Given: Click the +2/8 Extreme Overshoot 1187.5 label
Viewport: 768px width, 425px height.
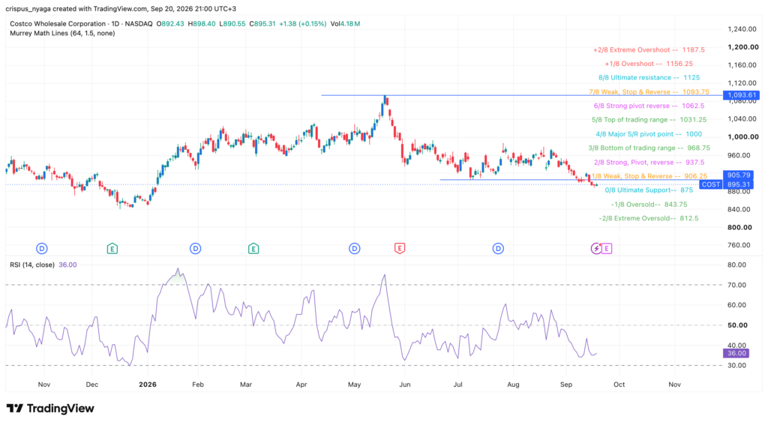Looking at the screenshot, I should [649, 50].
